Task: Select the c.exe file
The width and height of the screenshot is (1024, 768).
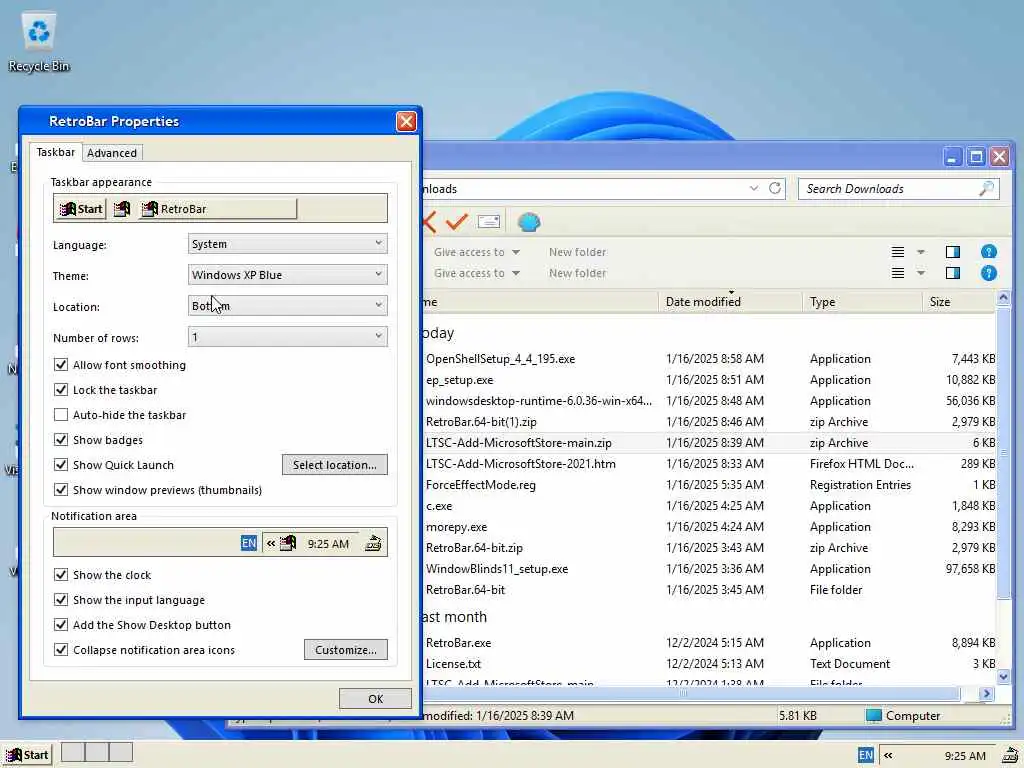Action: coord(439,505)
